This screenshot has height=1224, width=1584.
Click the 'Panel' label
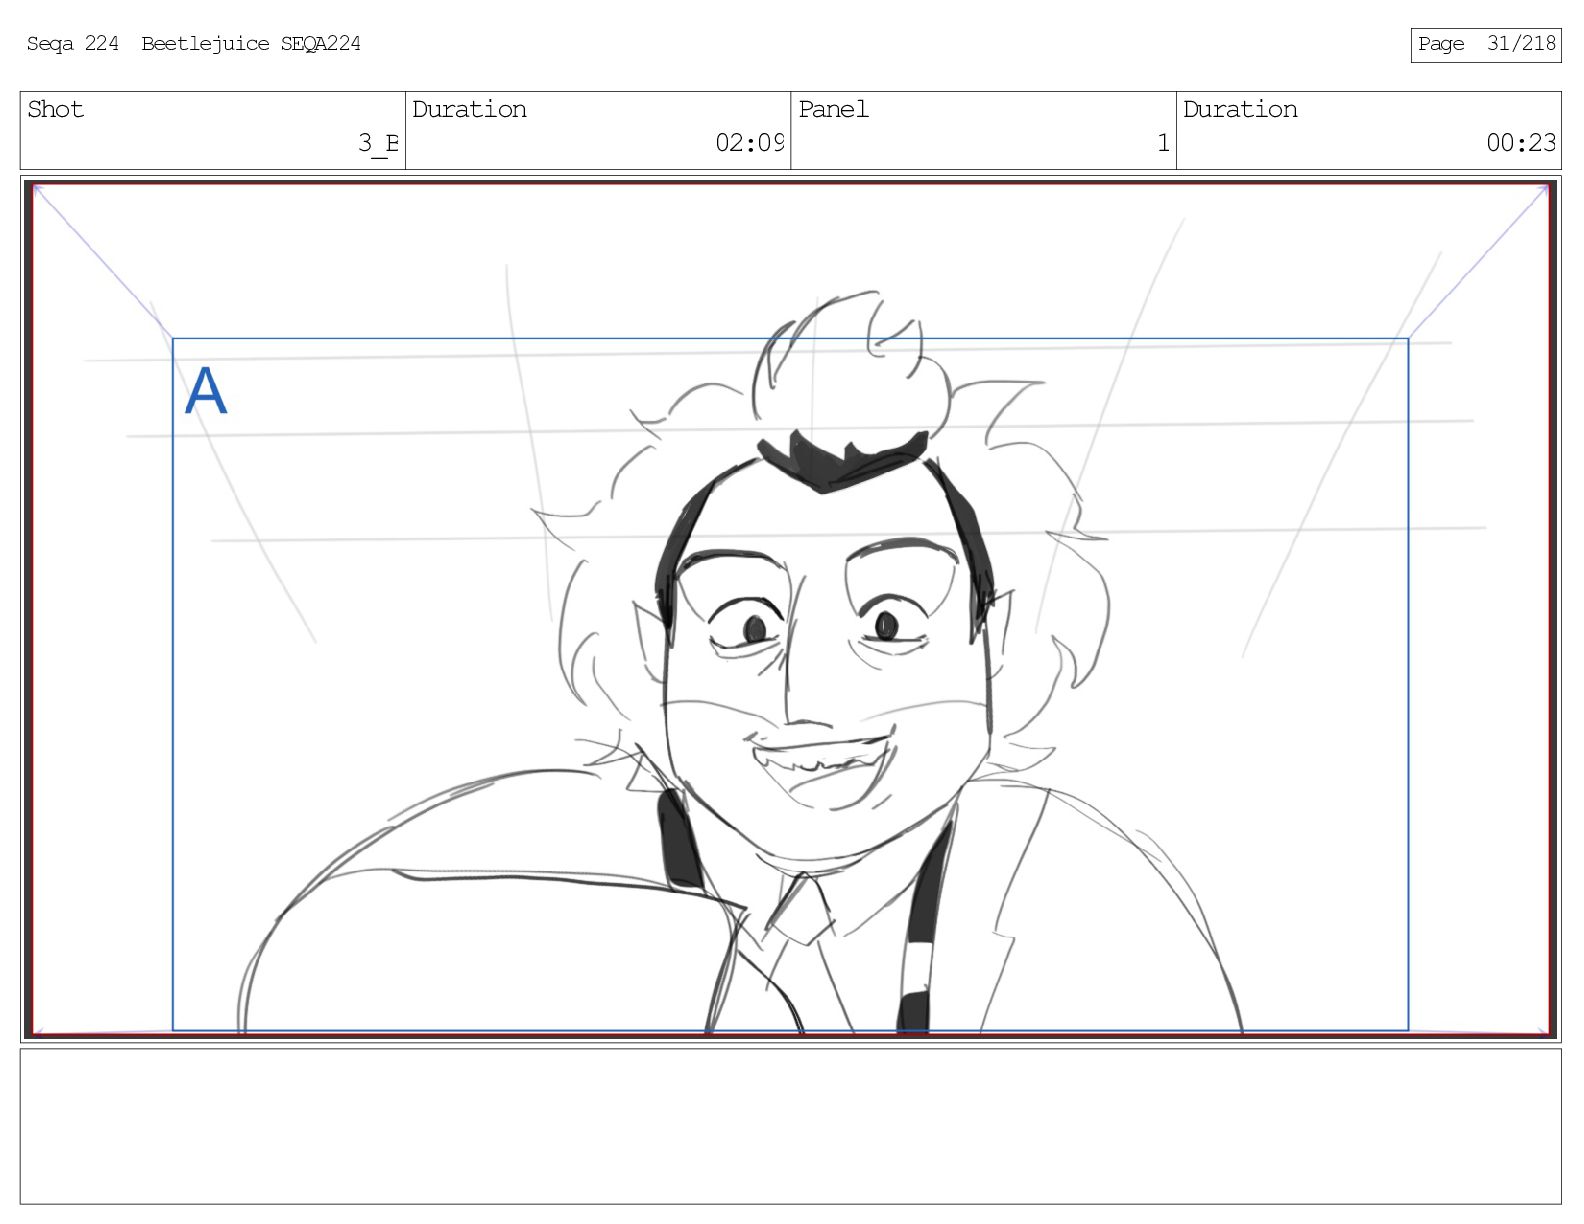click(x=833, y=109)
